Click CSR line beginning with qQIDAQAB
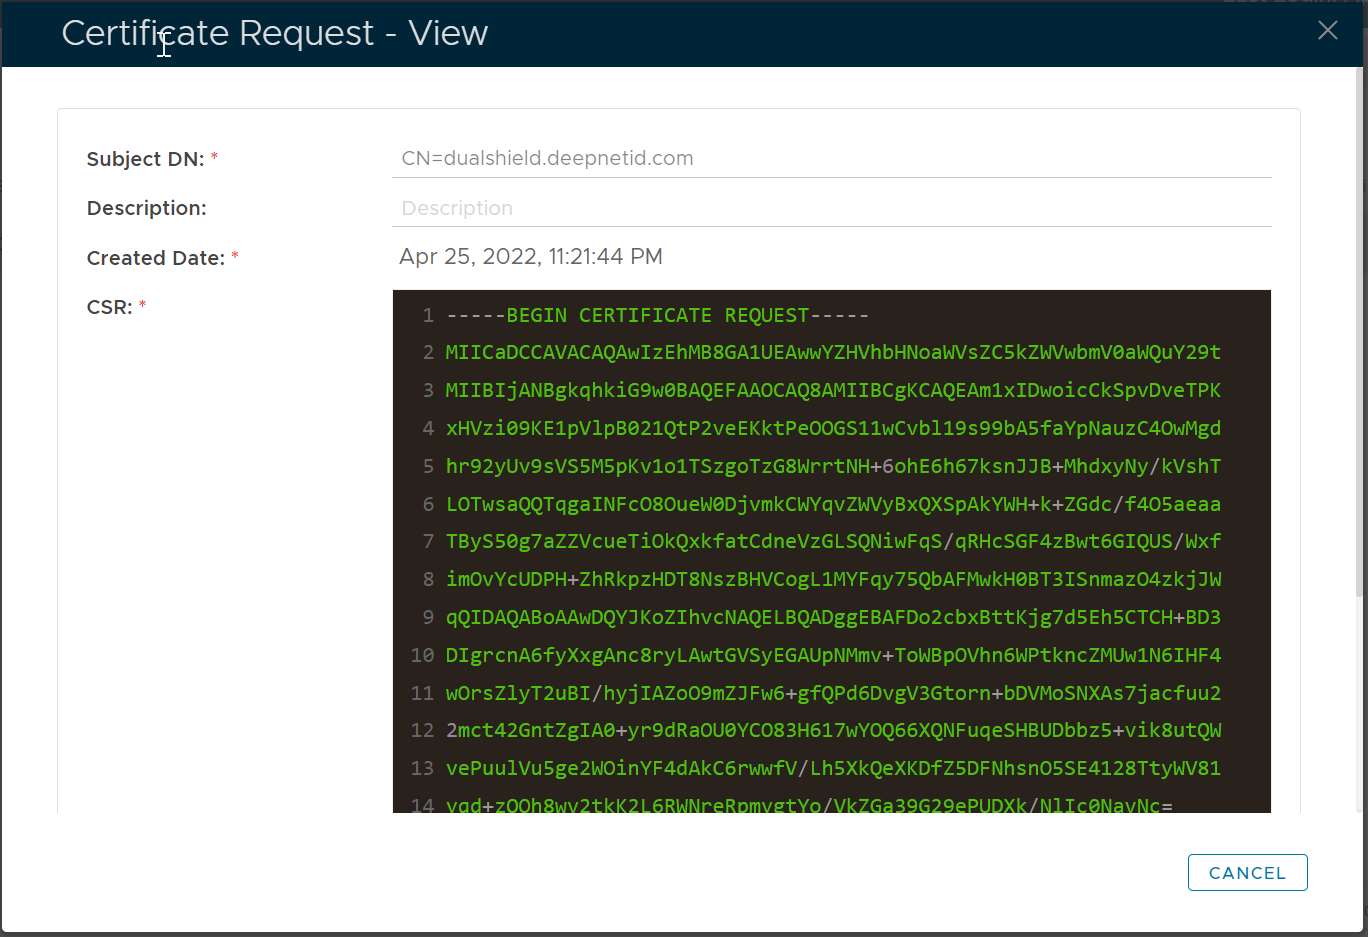 pyautogui.click(x=832, y=618)
